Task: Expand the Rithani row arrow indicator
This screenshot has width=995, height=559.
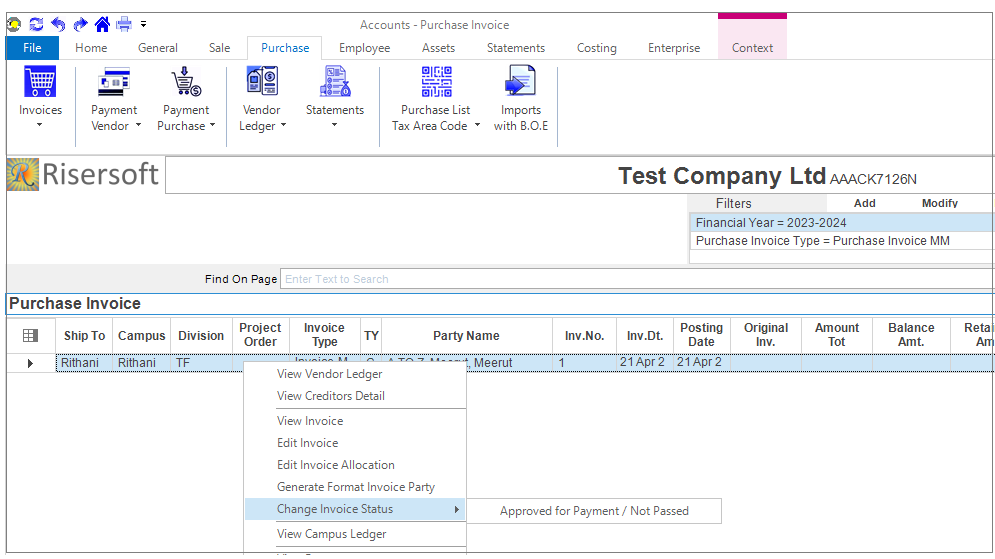Action: 30,363
